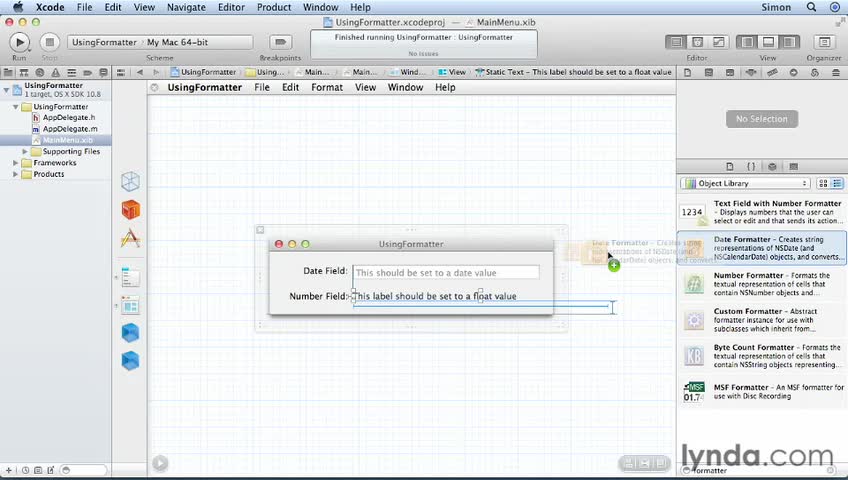The height and width of the screenshot is (480, 848).
Task: Click the Format menu in the xib menu designer
Action: point(327,88)
